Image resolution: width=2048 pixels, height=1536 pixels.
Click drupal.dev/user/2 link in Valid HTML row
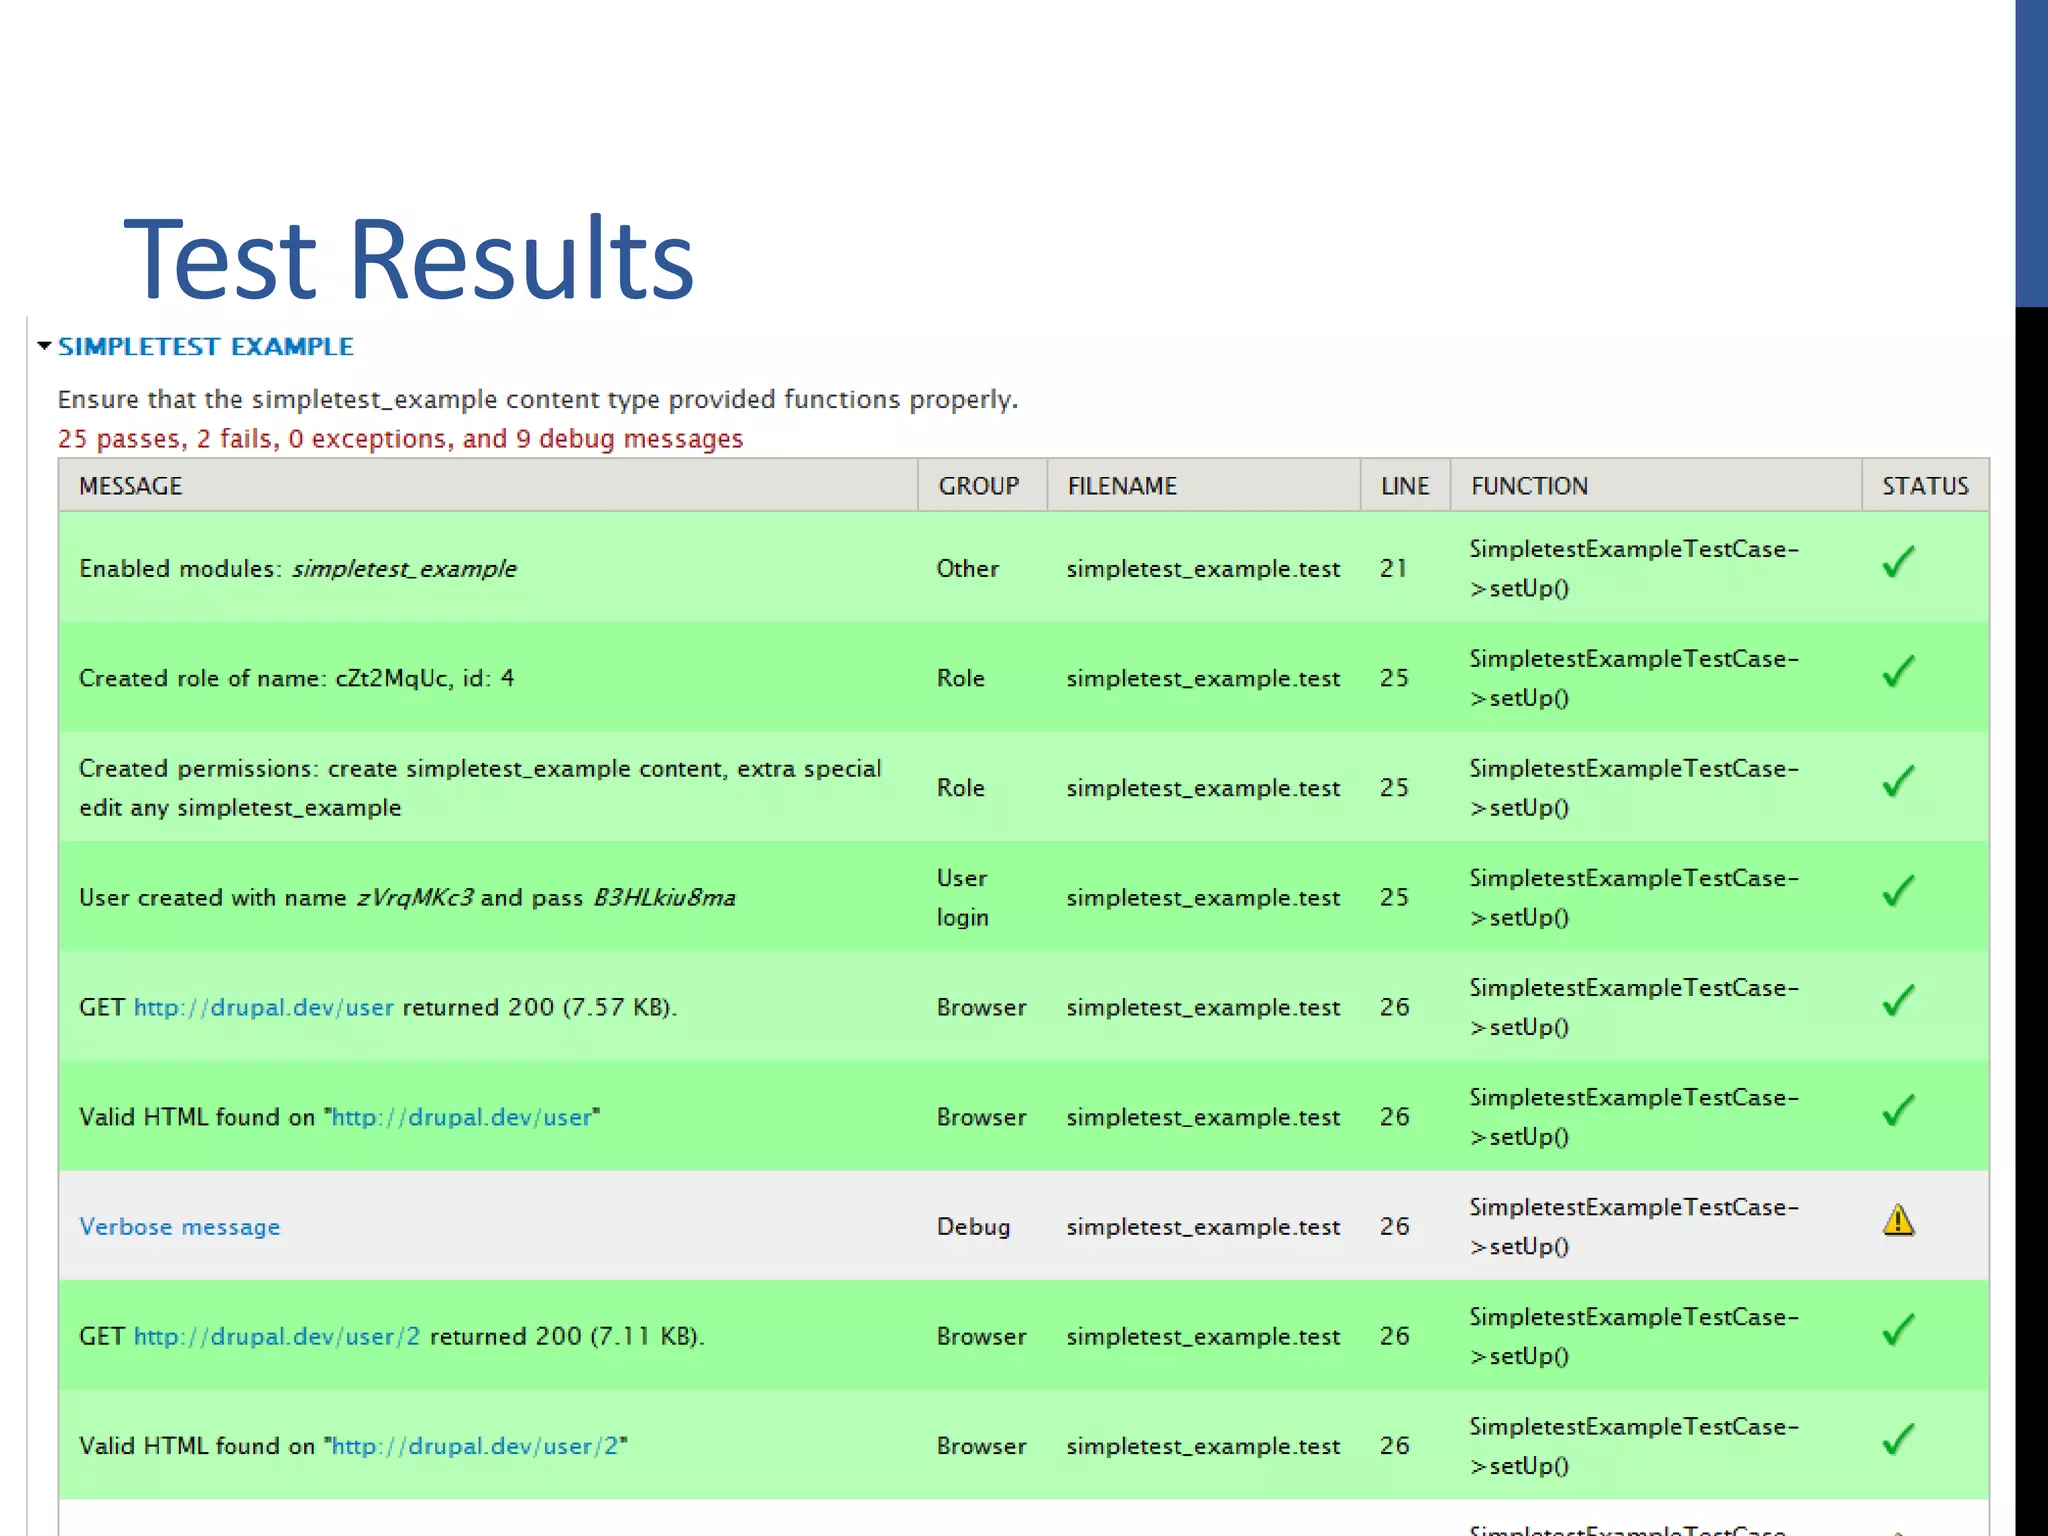point(475,1446)
